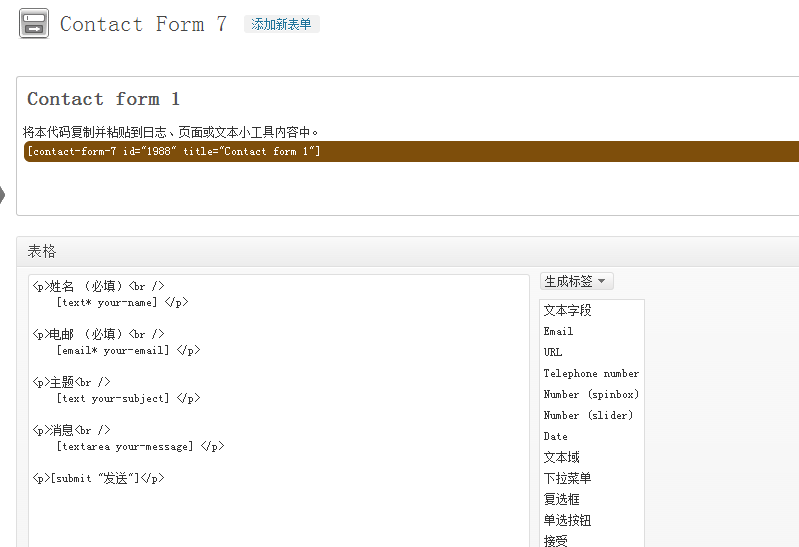Click the Contact Form 7 plugin icon
799x547 pixels.
pyautogui.click(x=34, y=23)
